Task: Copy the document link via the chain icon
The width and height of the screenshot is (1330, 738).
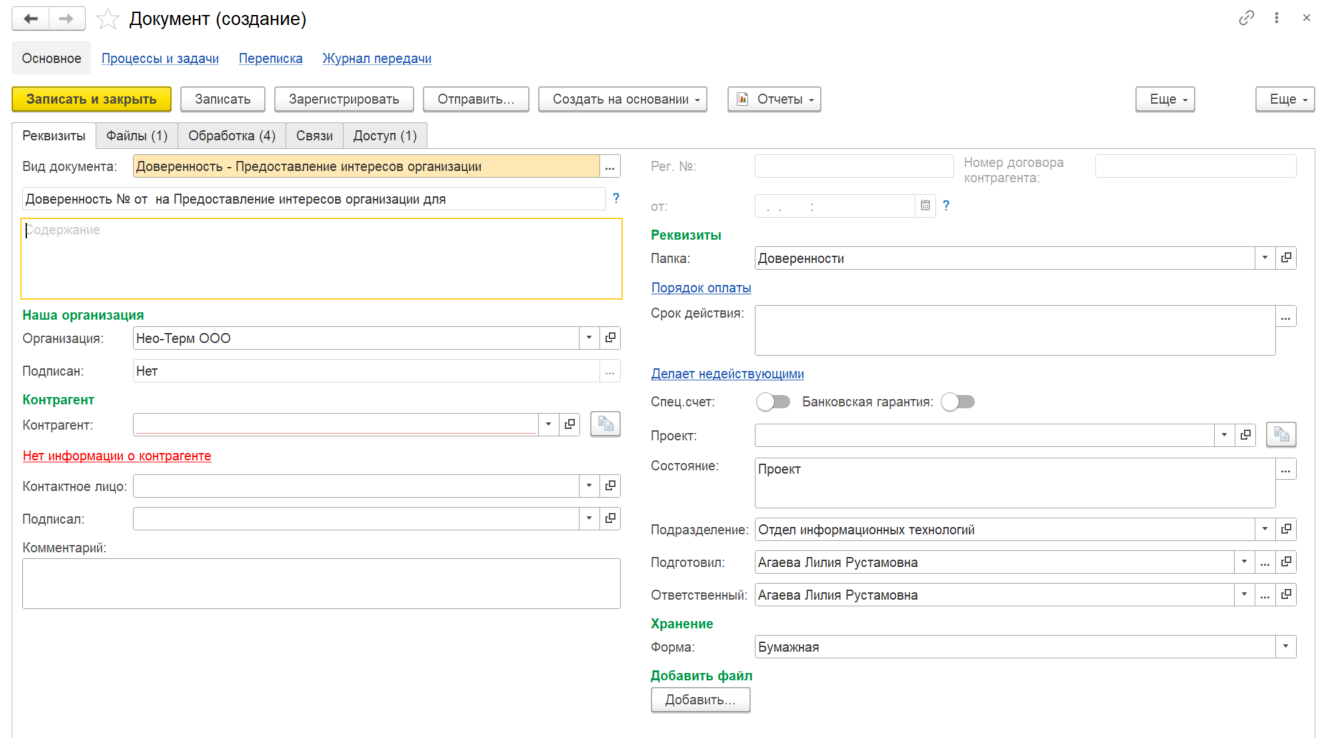Action: coord(1246,18)
